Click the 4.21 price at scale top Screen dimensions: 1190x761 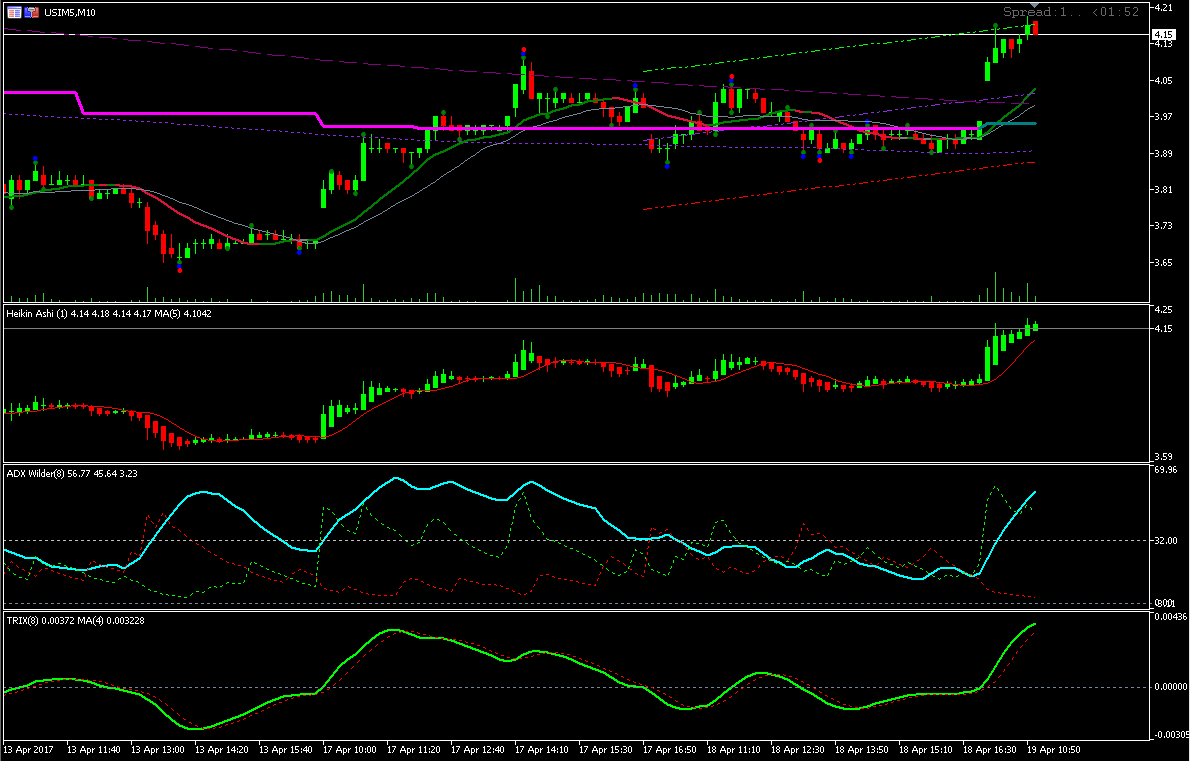(x=1163, y=8)
